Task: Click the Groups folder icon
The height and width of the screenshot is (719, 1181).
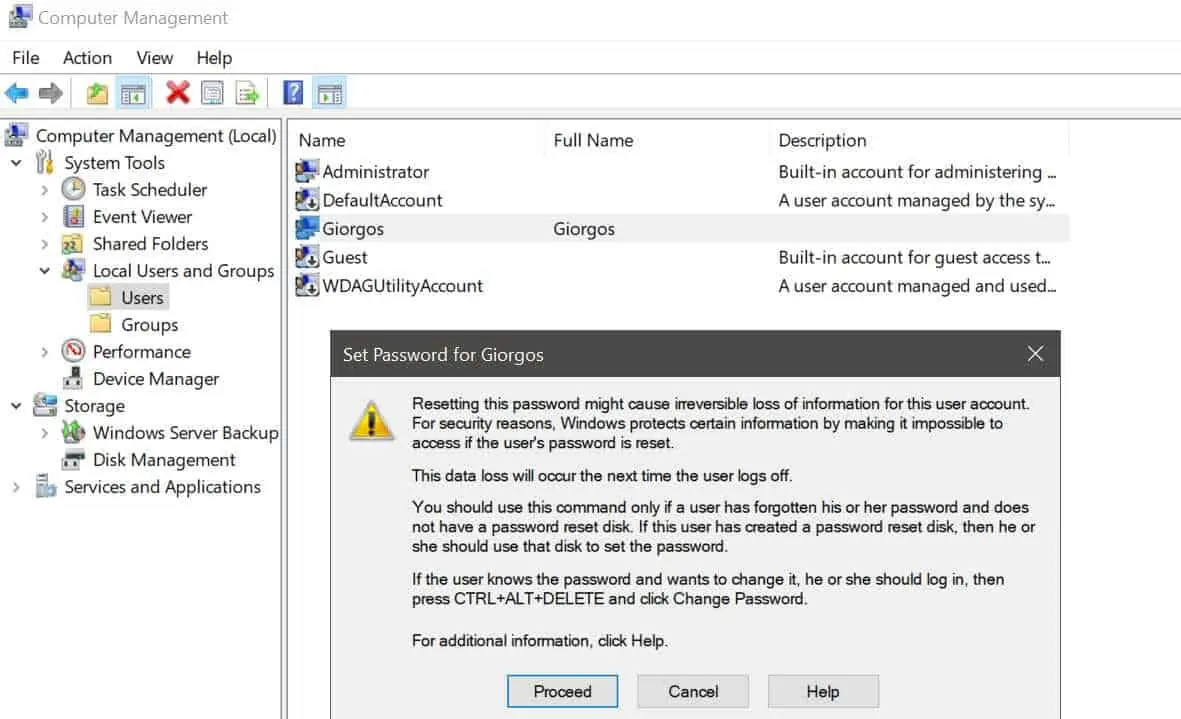Action: click(x=100, y=324)
